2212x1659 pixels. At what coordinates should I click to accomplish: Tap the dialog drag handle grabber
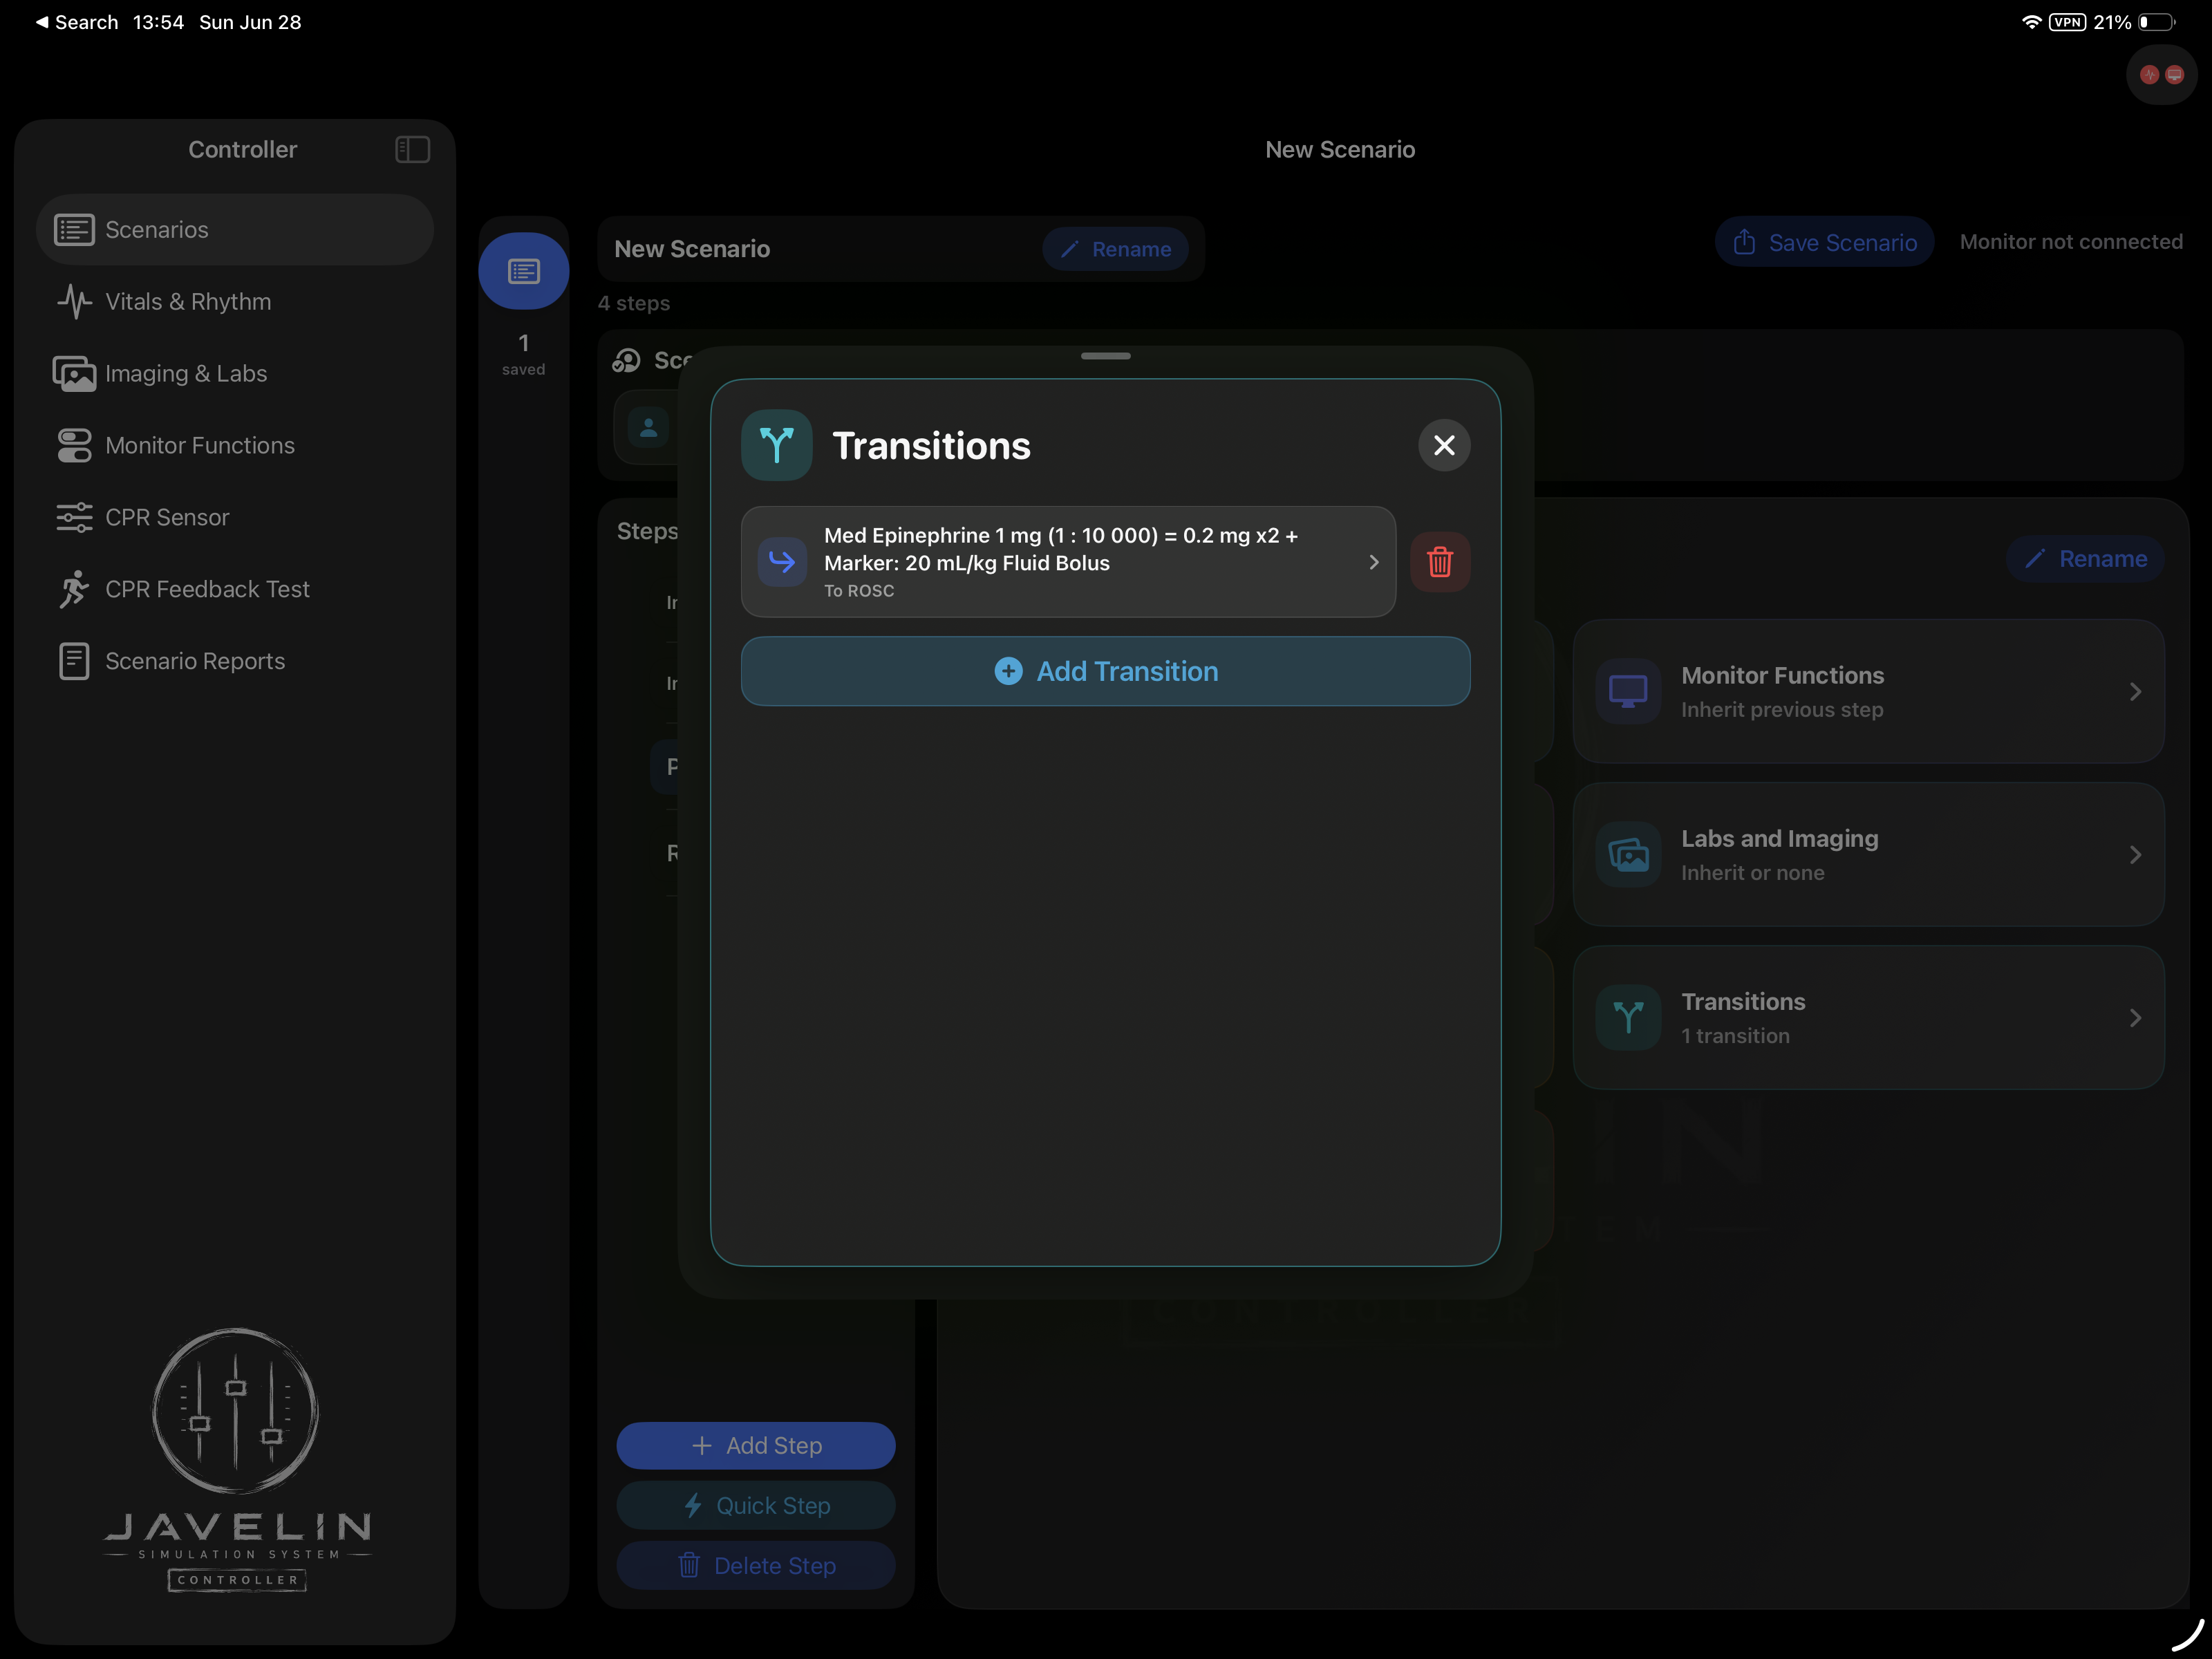pos(1106,356)
